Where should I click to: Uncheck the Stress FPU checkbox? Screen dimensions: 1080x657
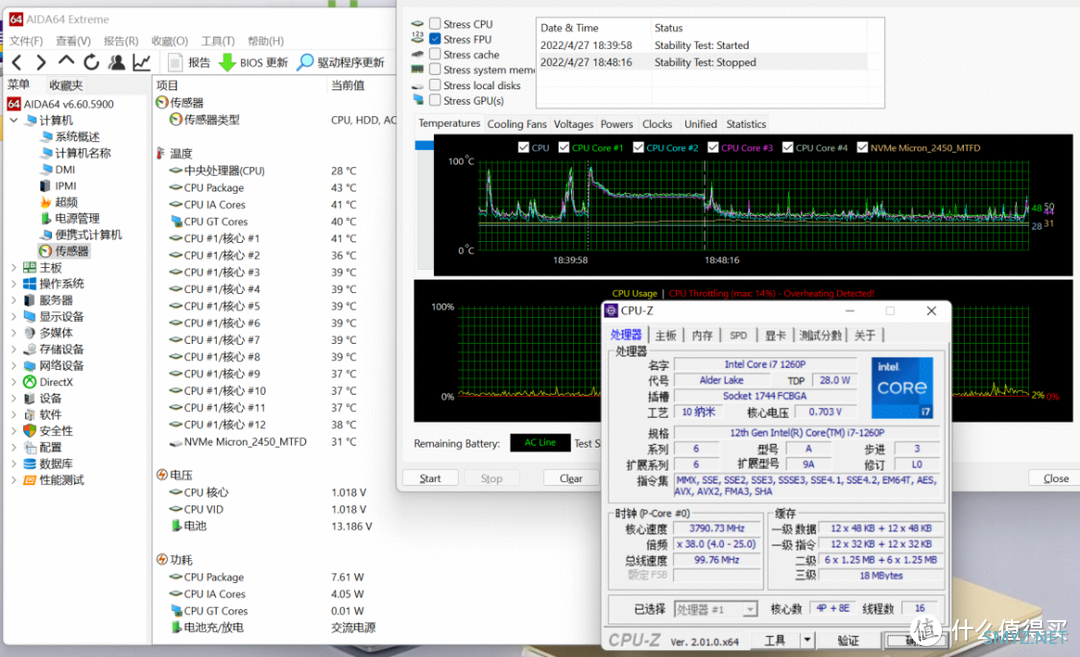[435, 39]
